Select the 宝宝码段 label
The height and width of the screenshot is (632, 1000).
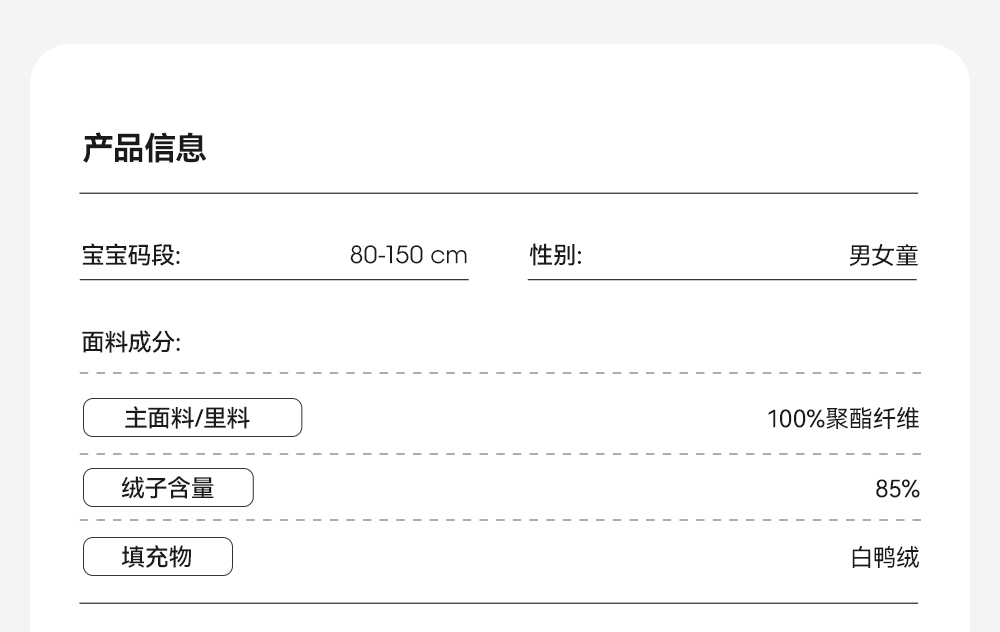click(x=130, y=255)
